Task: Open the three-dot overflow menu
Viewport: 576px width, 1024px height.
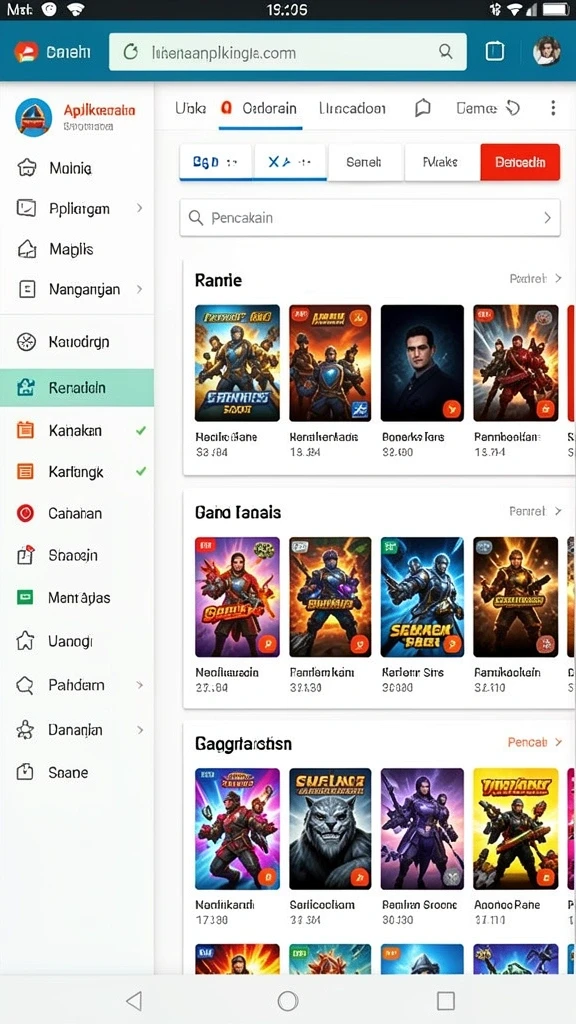Action: coord(553,108)
